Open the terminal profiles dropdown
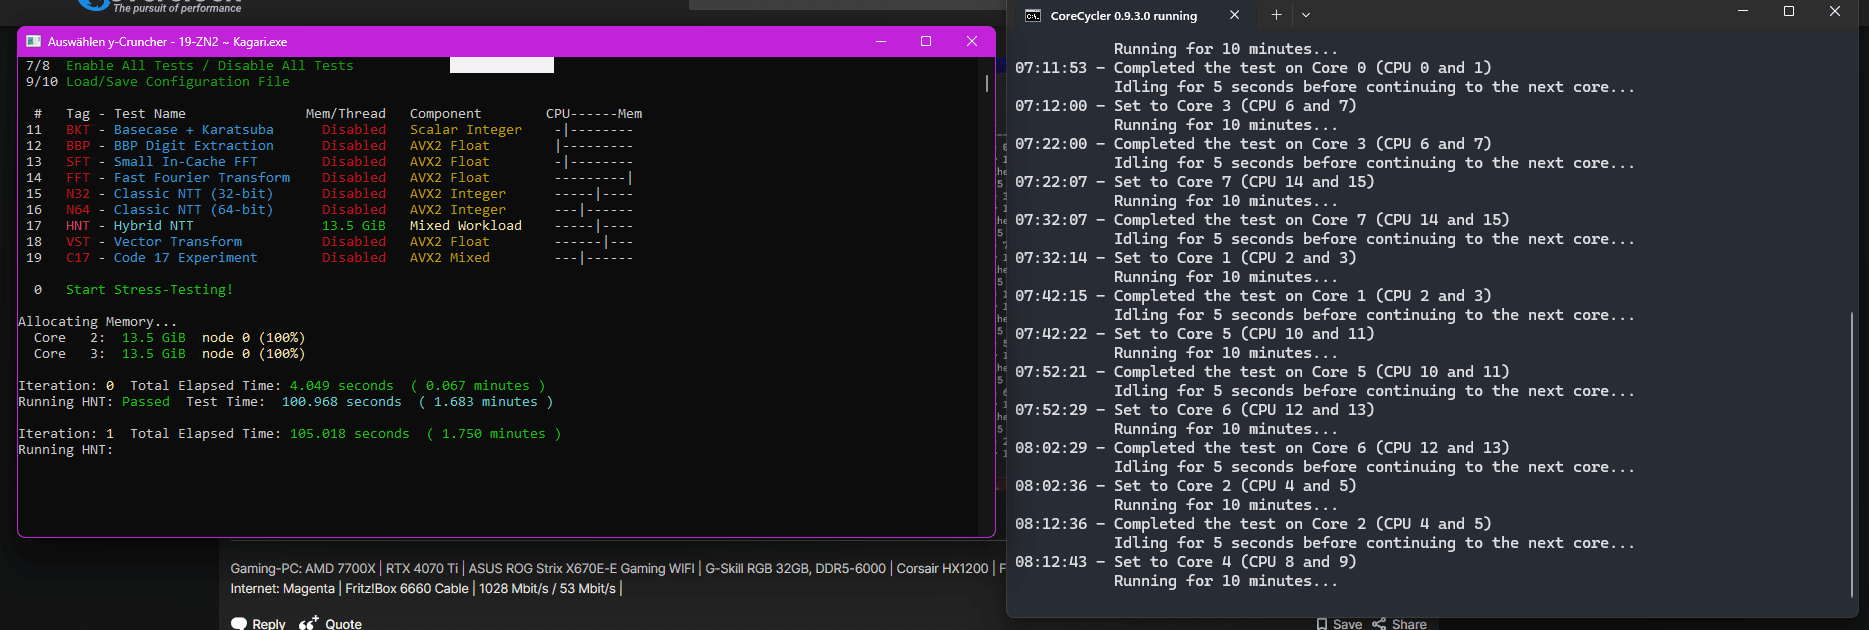Image resolution: width=1869 pixels, height=630 pixels. 1306,15
